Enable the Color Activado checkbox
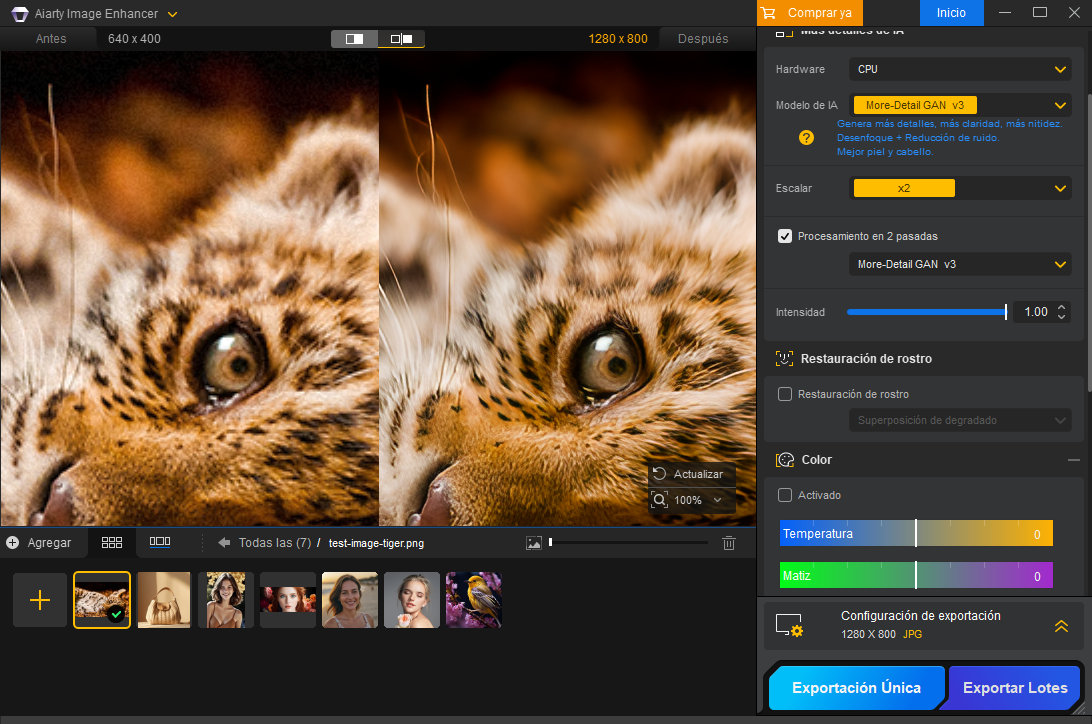 [x=785, y=495]
